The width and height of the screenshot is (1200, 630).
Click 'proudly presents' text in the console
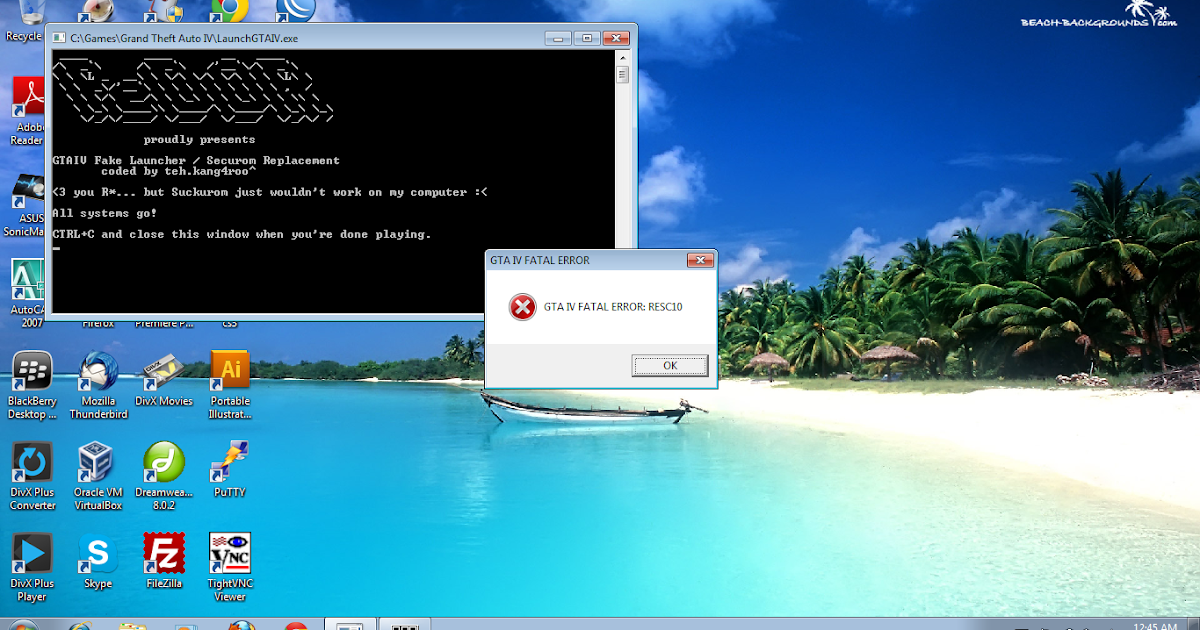(199, 140)
